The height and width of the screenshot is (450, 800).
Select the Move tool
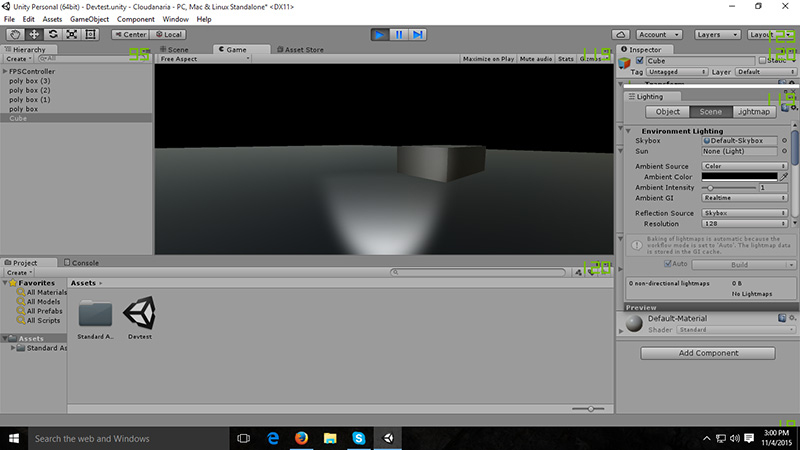click(34, 34)
